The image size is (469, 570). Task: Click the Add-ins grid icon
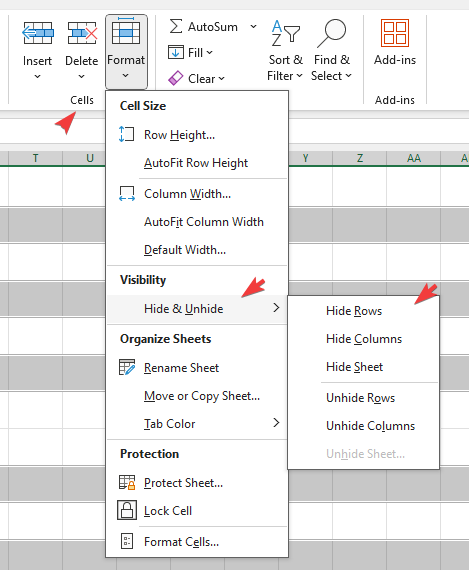[395, 33]
